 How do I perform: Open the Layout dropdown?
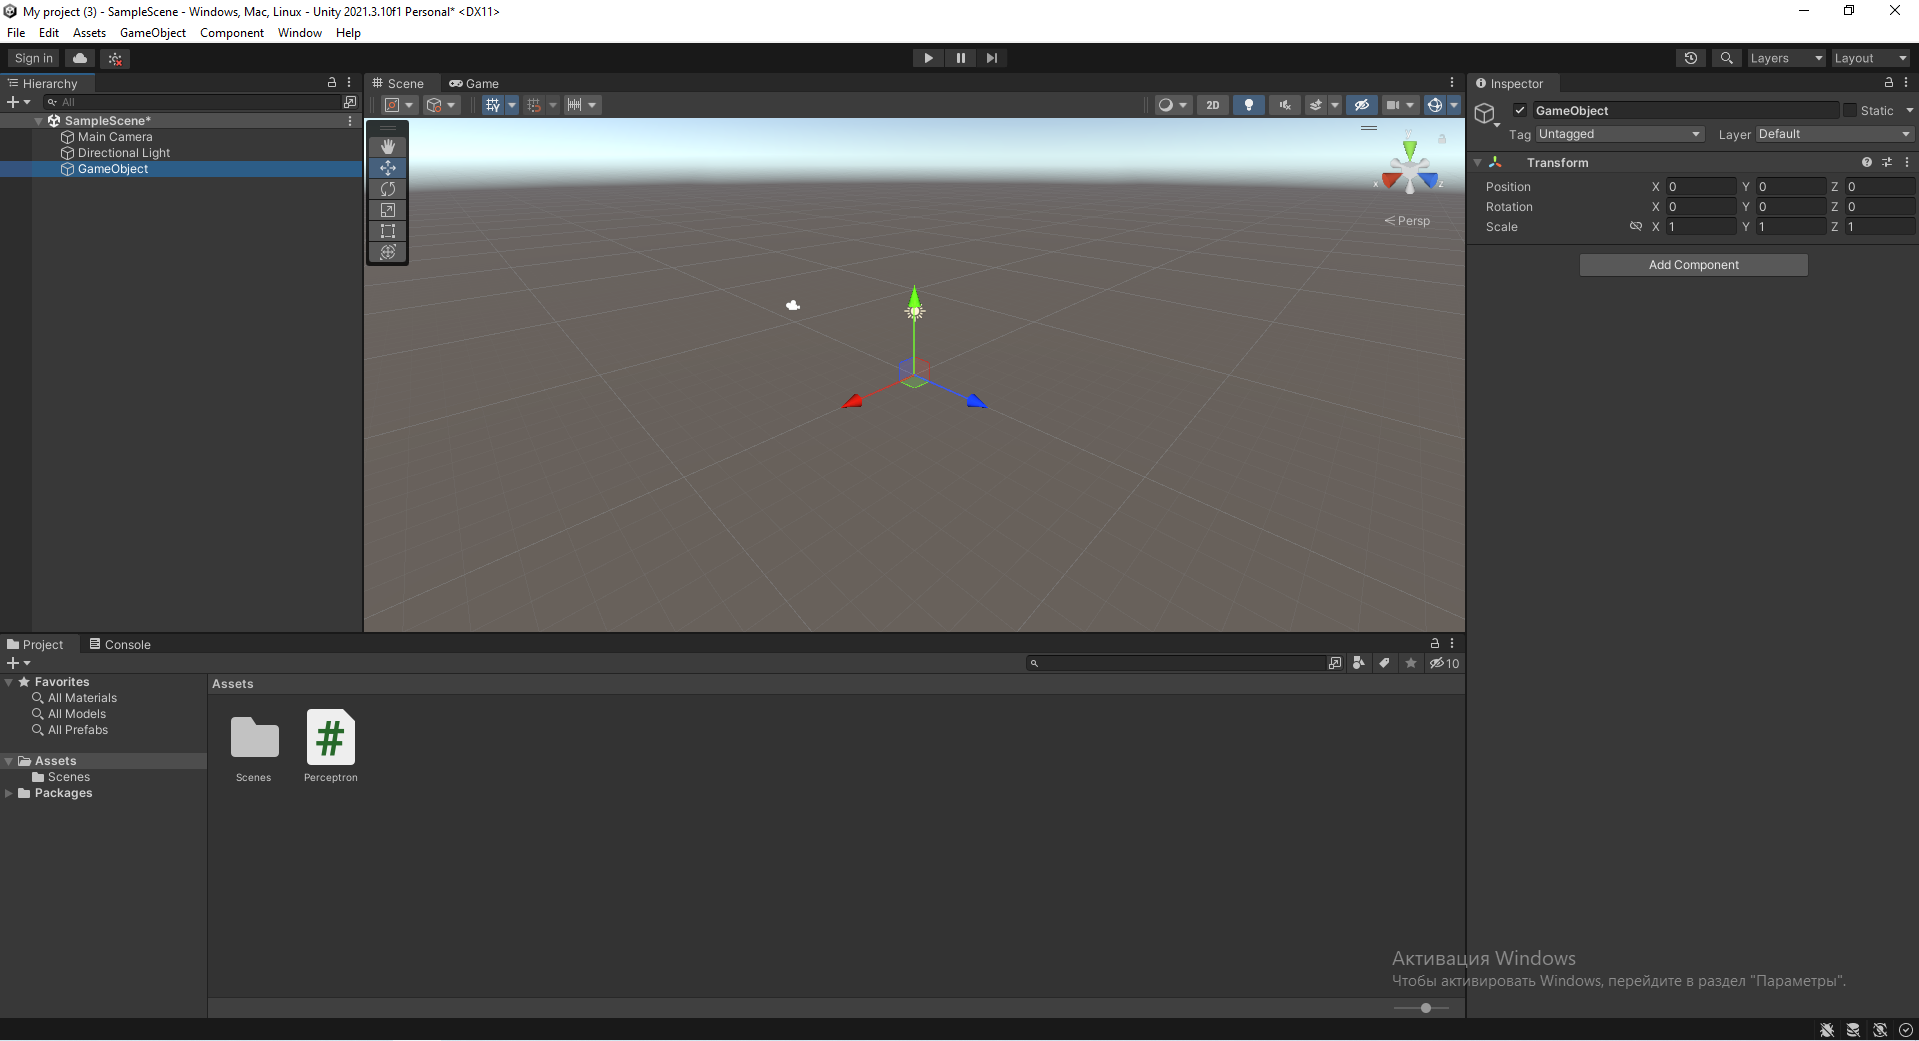1870,58
